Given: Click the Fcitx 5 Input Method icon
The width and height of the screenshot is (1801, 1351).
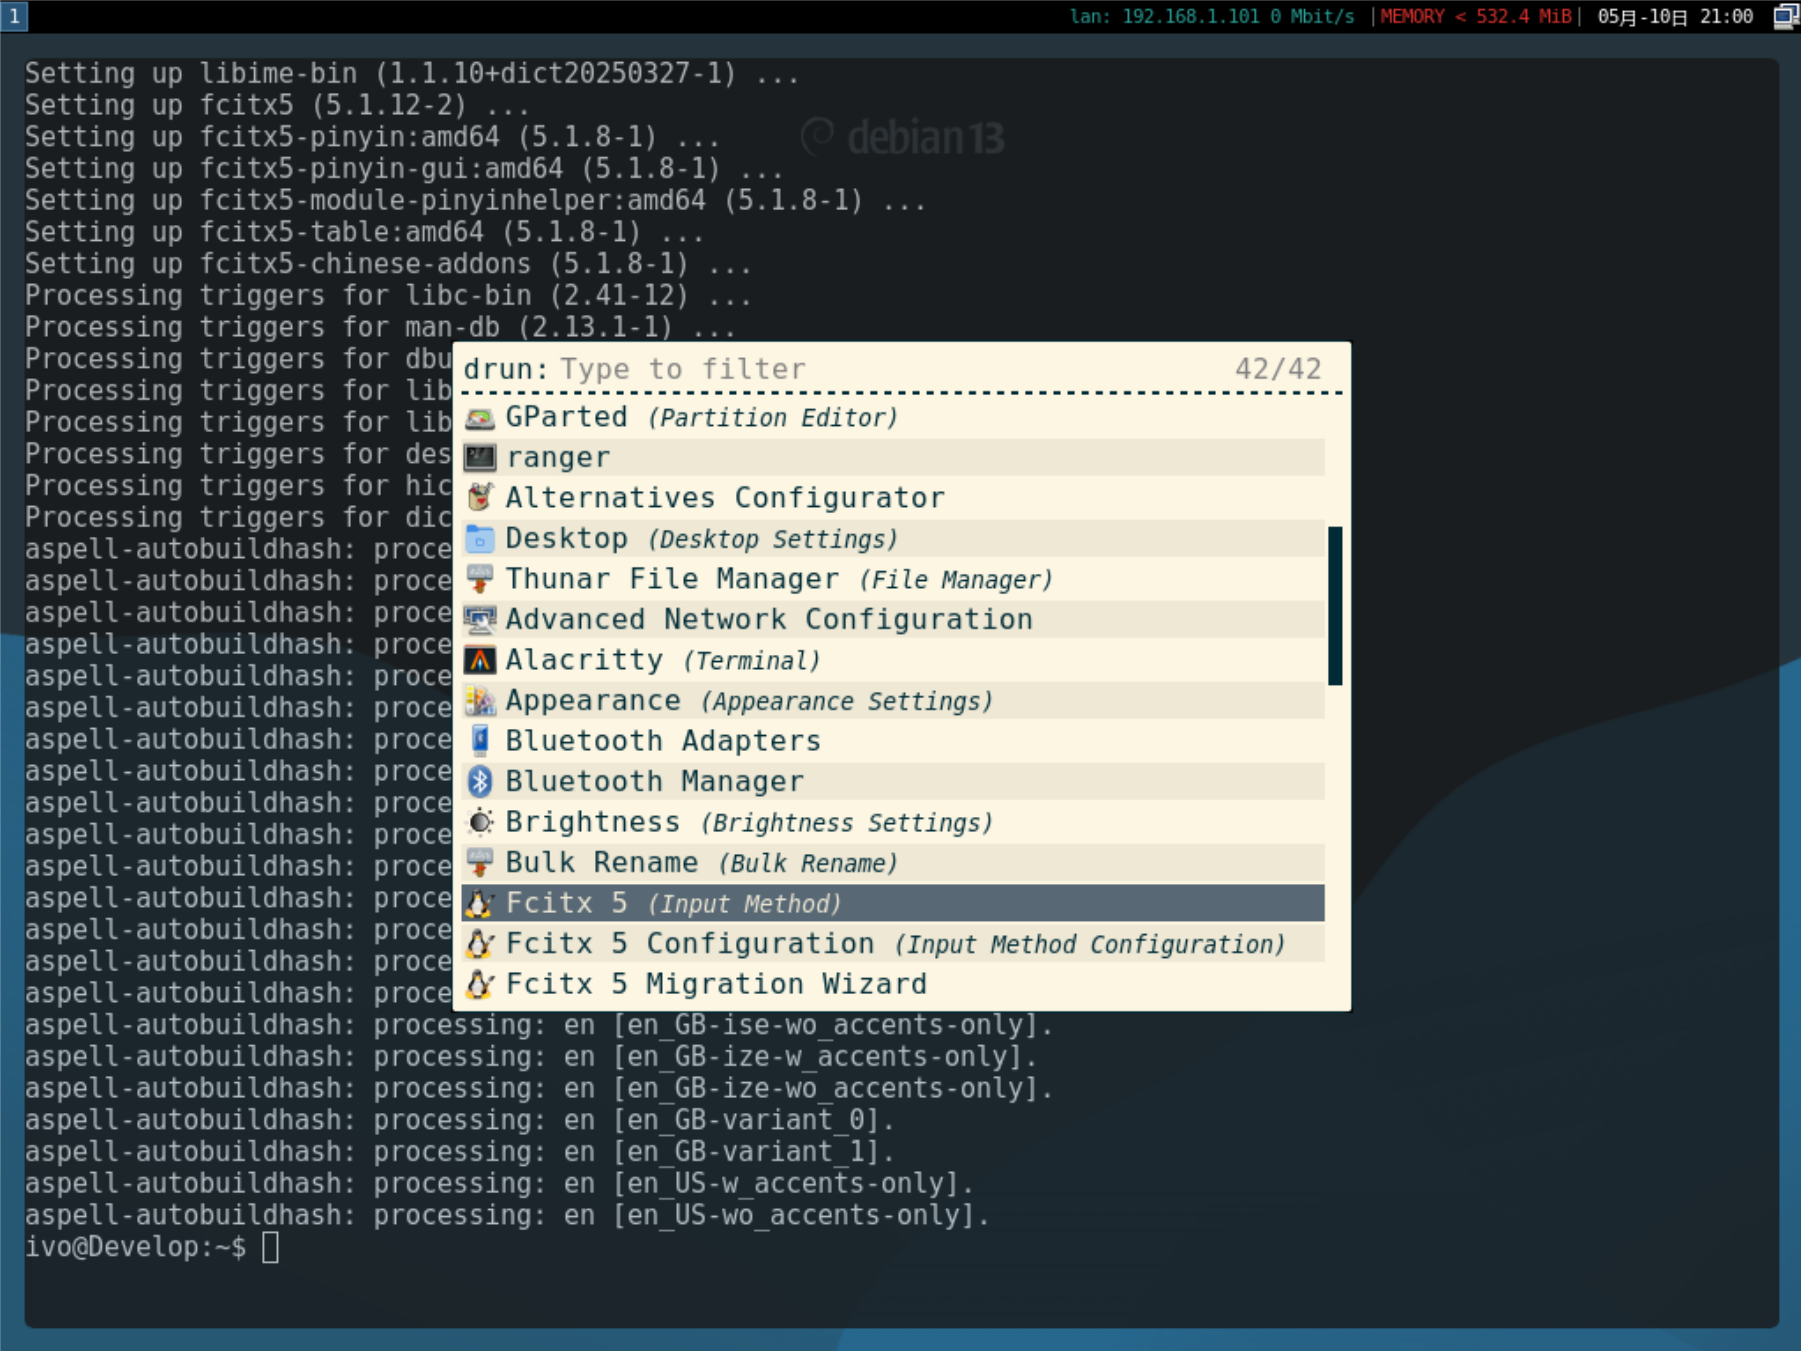Looking at the screenshot, I should 480,903.
